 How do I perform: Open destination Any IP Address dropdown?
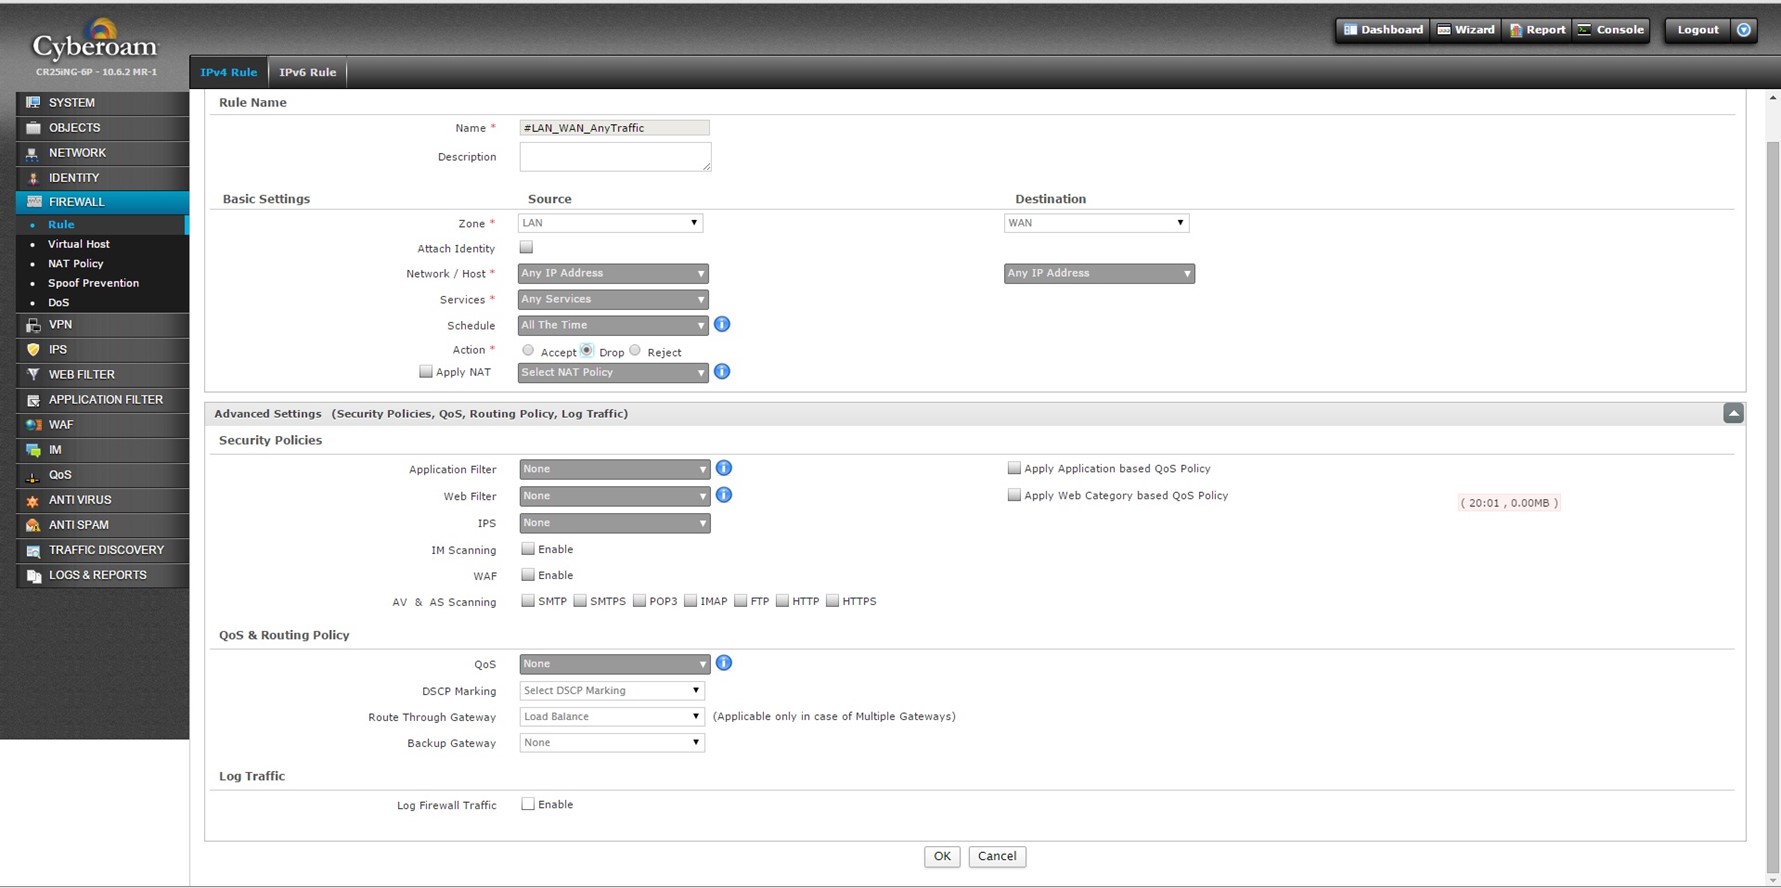(1099, 273)
